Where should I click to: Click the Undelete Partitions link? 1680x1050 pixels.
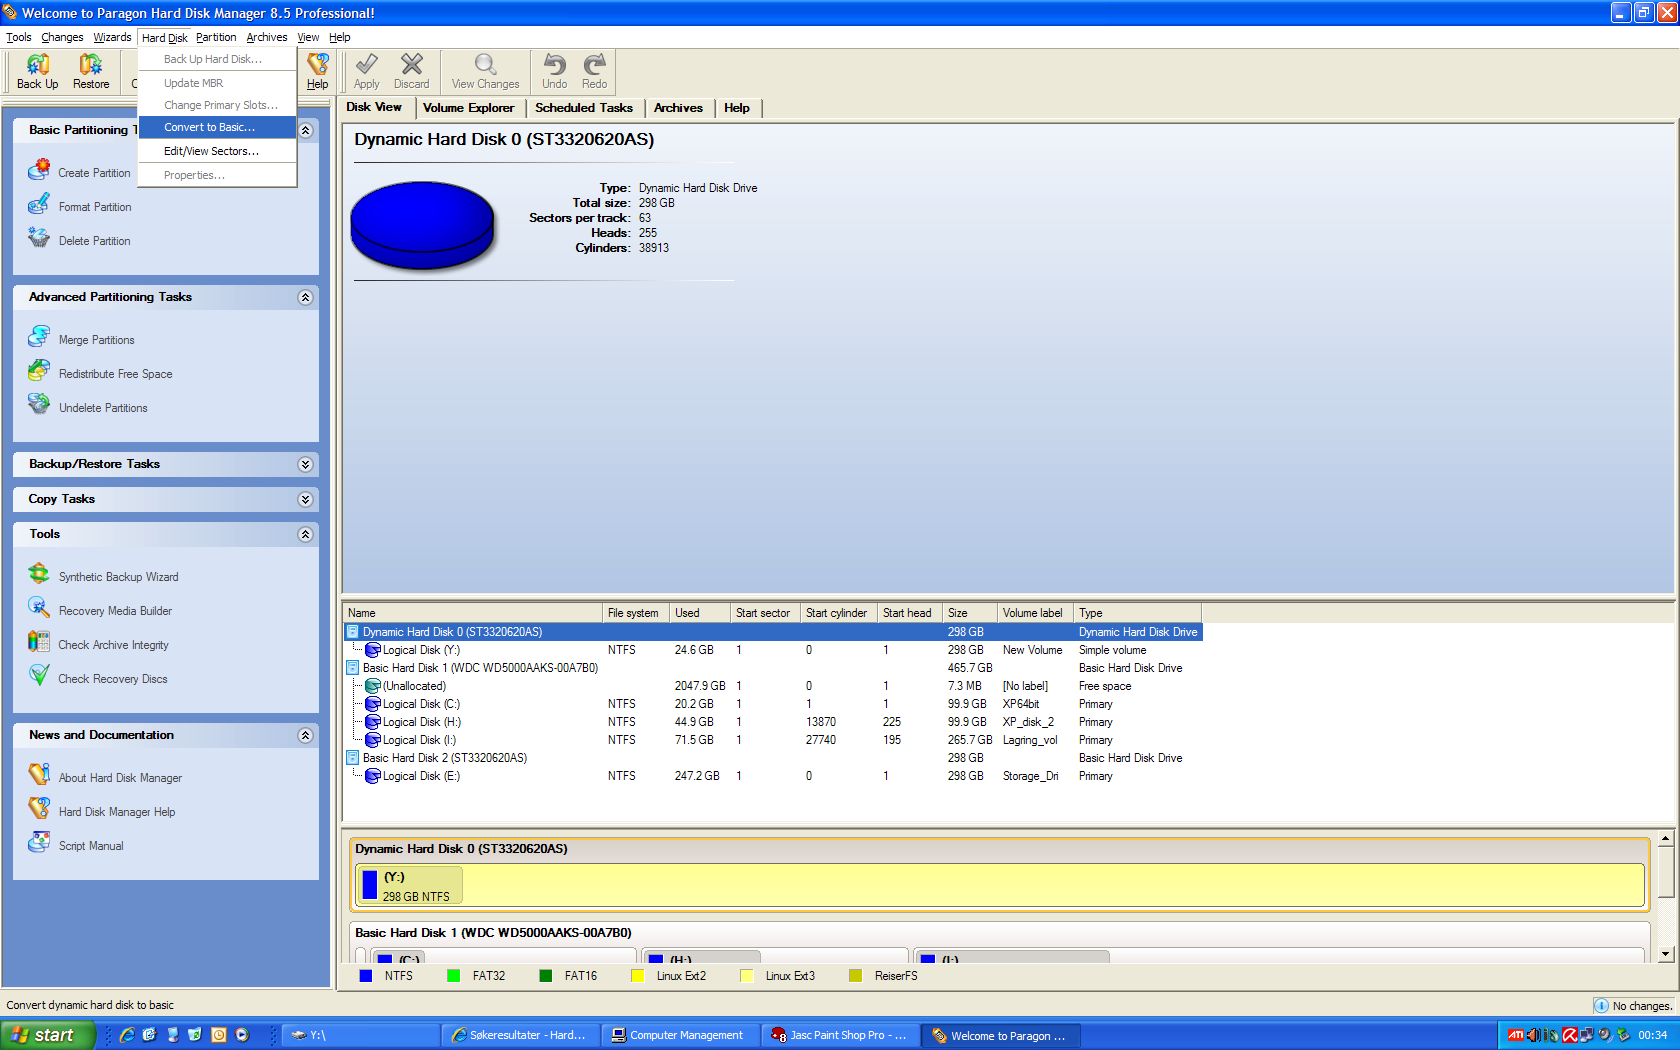coord(103,408)
